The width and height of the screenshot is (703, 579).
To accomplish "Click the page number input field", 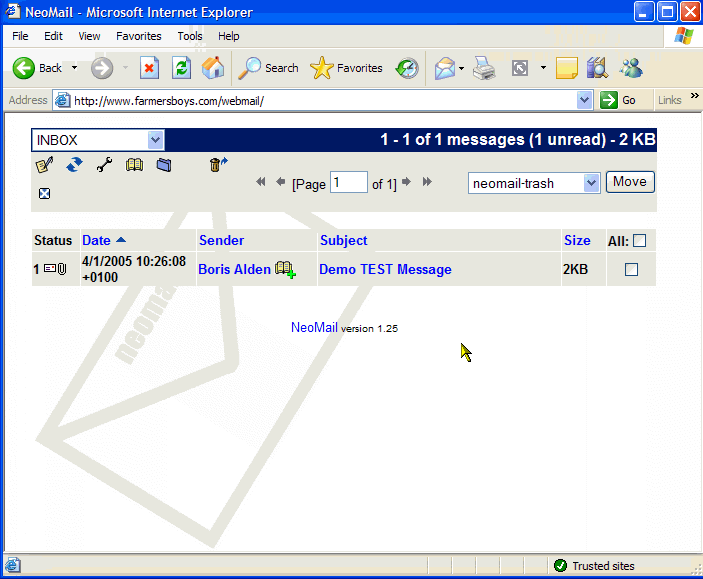I will coord(349,183).
